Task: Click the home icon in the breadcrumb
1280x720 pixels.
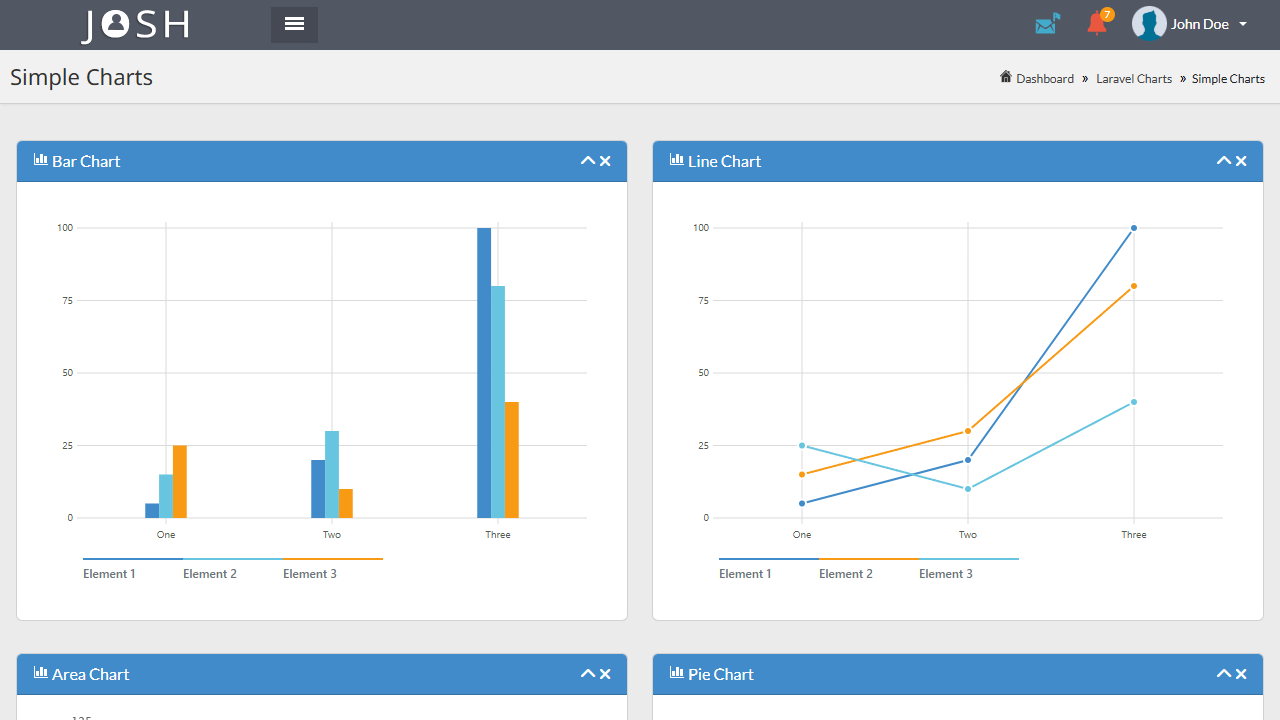Action: click(1006, 77)
